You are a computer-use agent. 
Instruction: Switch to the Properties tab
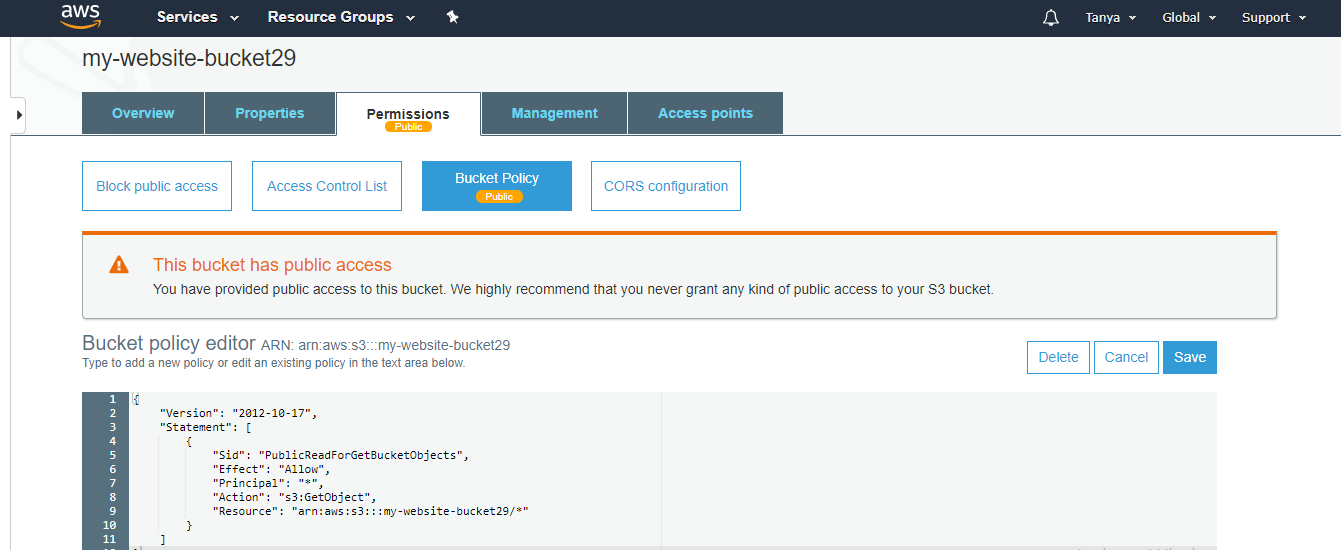(x=270, y=113)
